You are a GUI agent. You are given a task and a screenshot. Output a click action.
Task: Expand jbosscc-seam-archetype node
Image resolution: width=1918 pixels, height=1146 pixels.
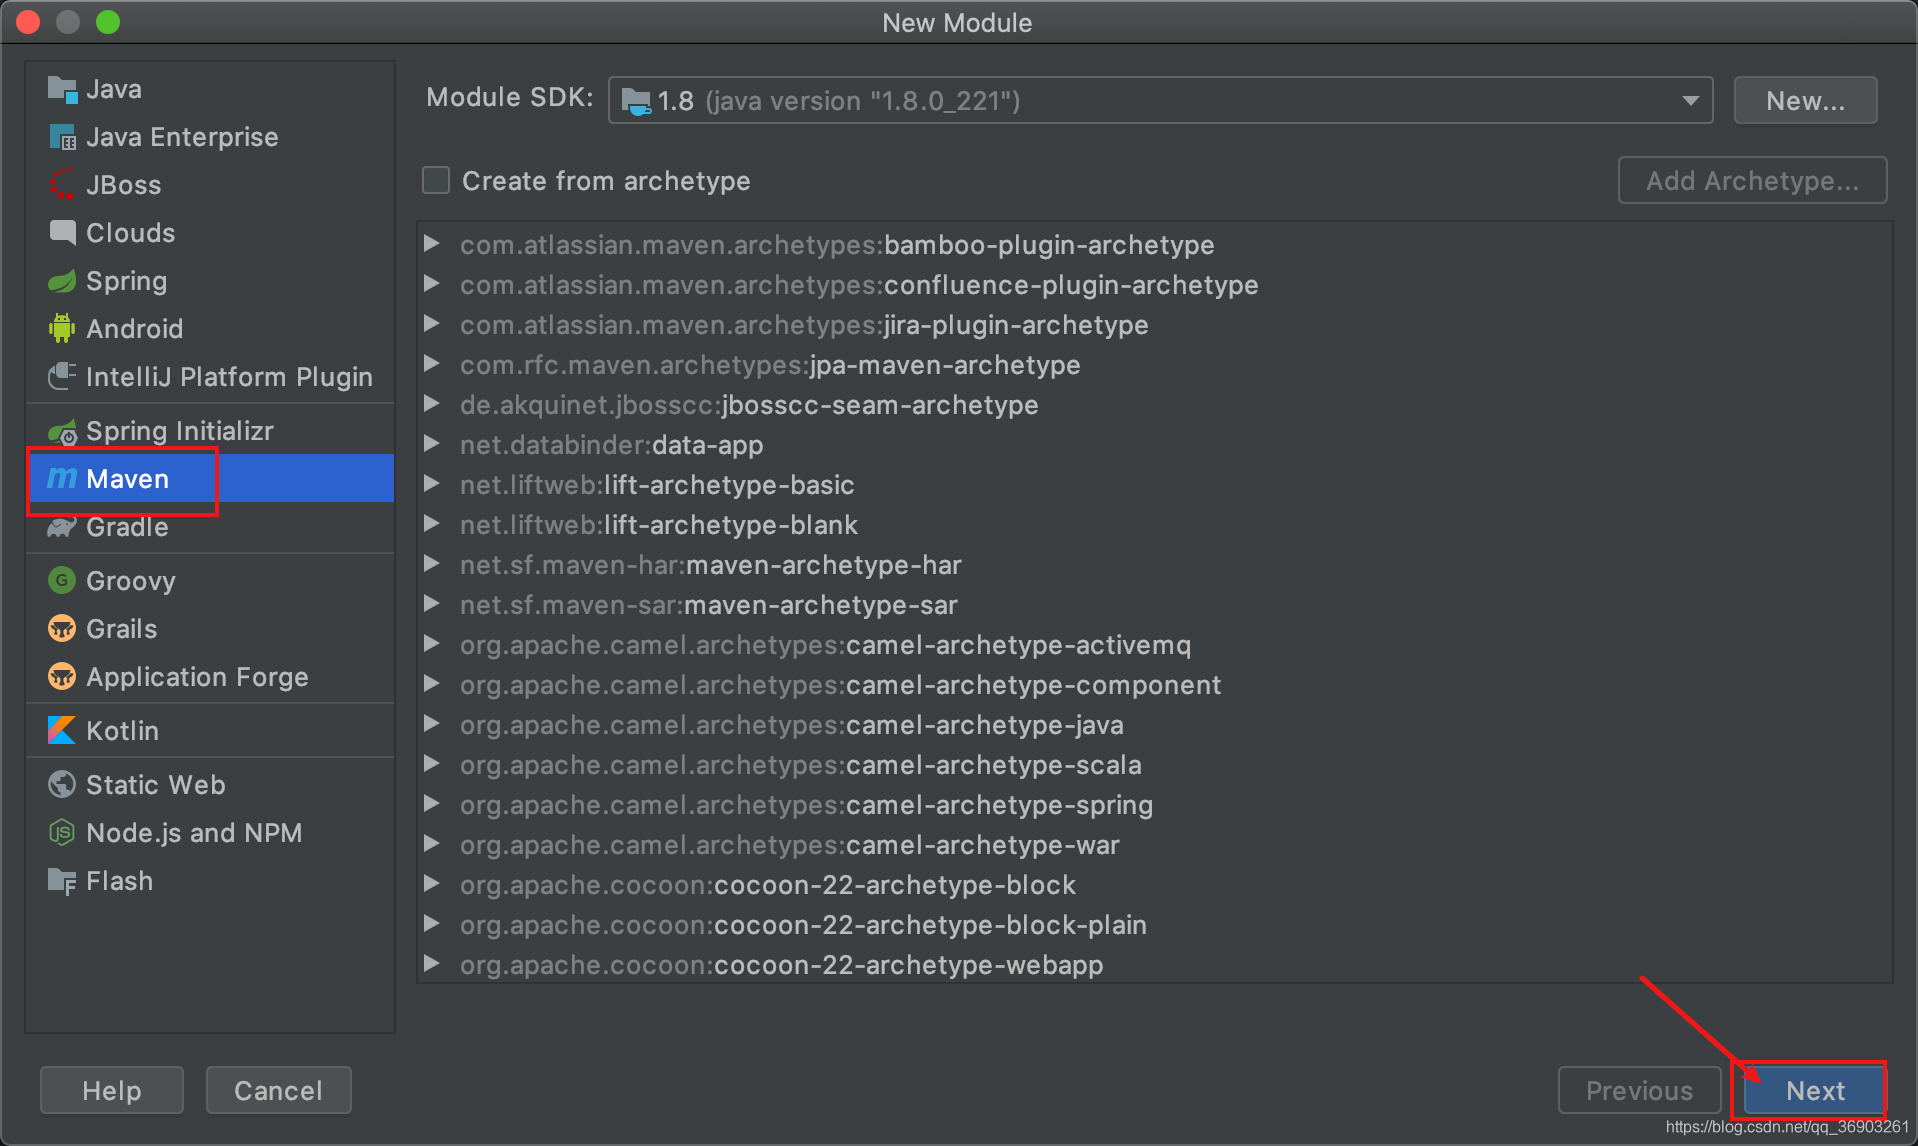click(x=432, y=404)
